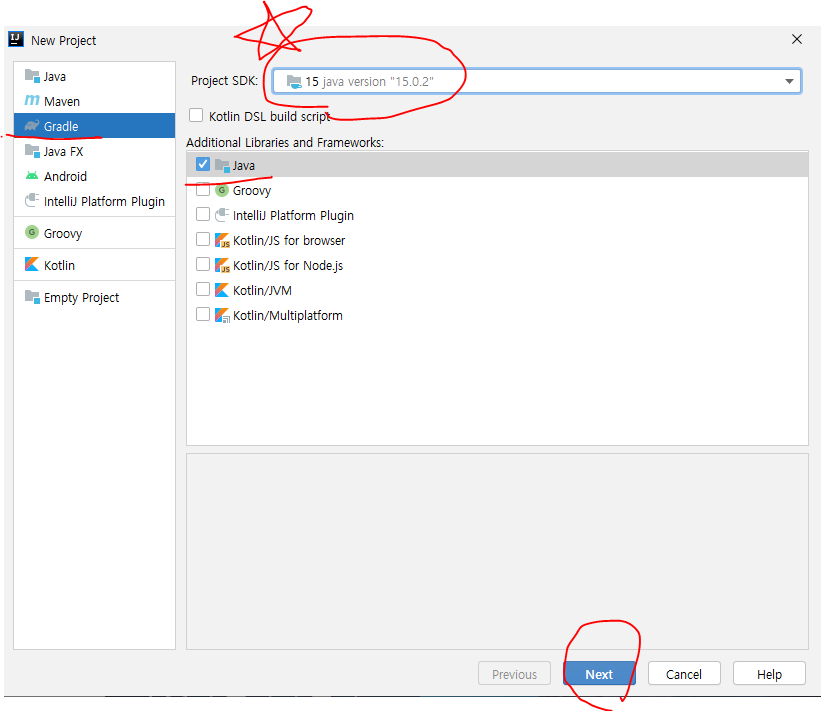
Task: Click the Kotlin/JS for Node.js icon
Action: (x=222, y=265)
